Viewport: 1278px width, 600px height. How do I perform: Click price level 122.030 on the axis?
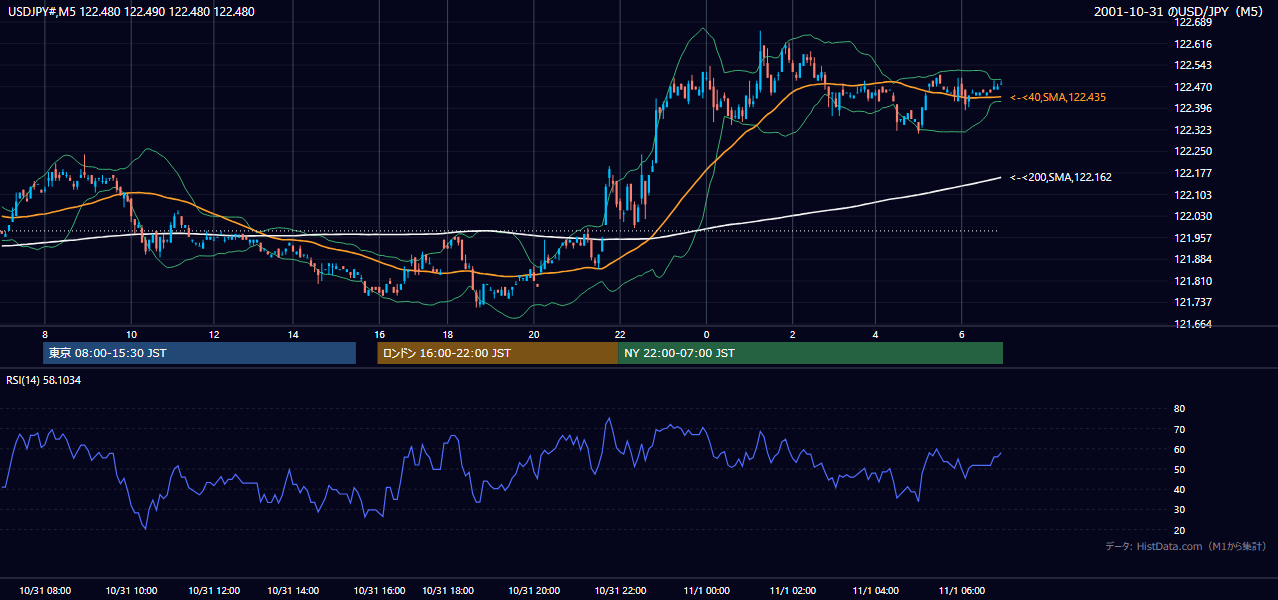click(1194, 216)
